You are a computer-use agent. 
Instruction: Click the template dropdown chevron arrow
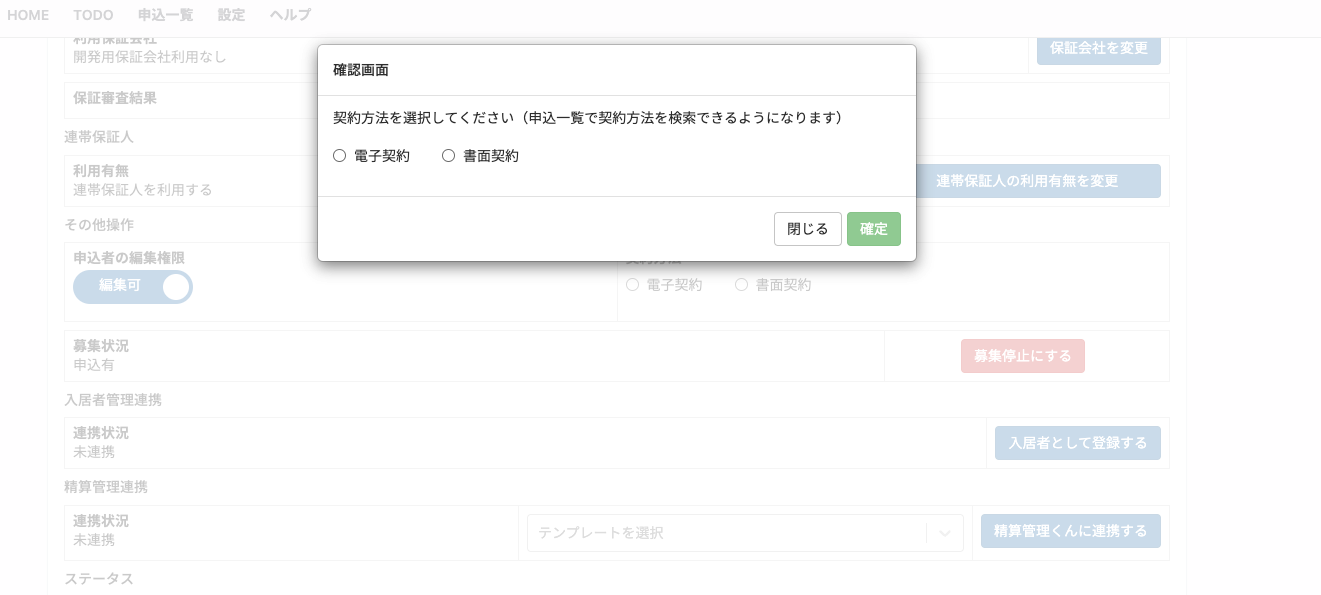click(945, 533)
